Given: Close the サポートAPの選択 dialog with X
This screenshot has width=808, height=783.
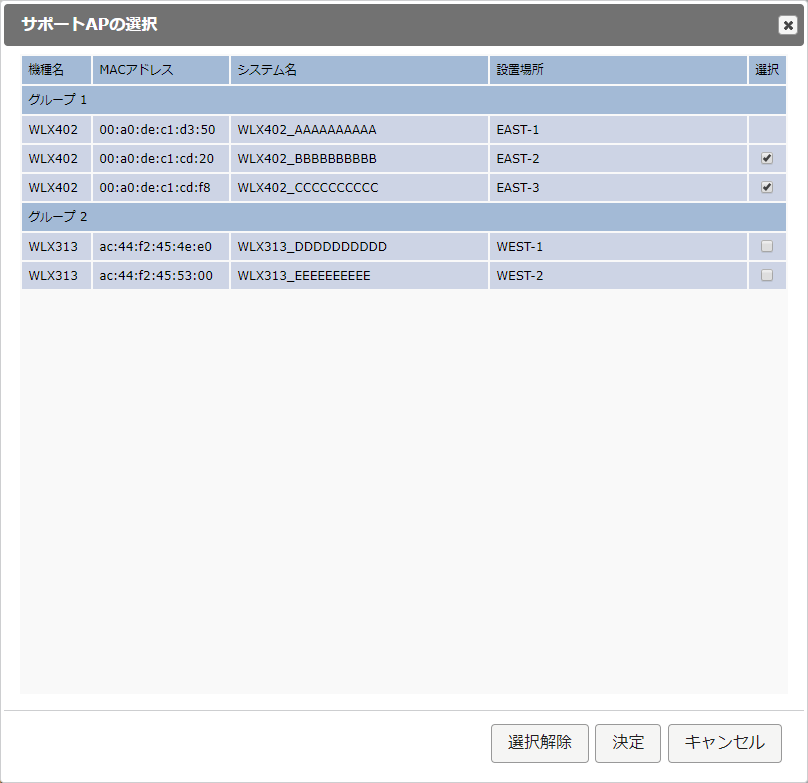Looking at the screenshot, I should point(787,26).
